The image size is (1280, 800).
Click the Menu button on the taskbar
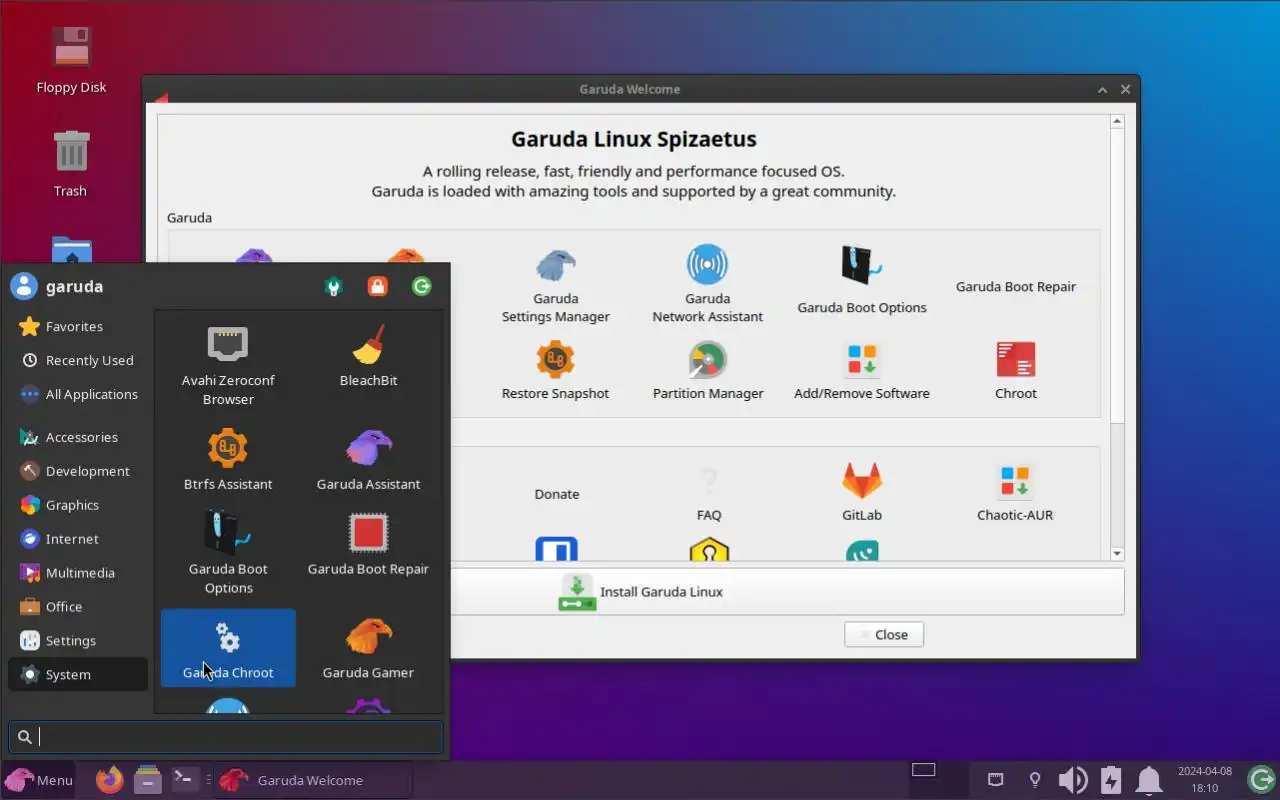pos(40,780)
